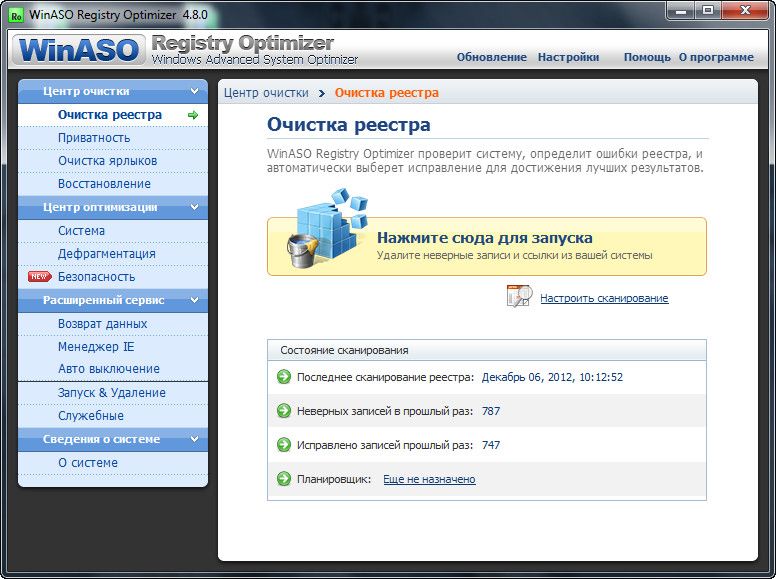Click green arrow icon beside Планировщик
This screenshot has height=579, width=776.
point(284,479)
